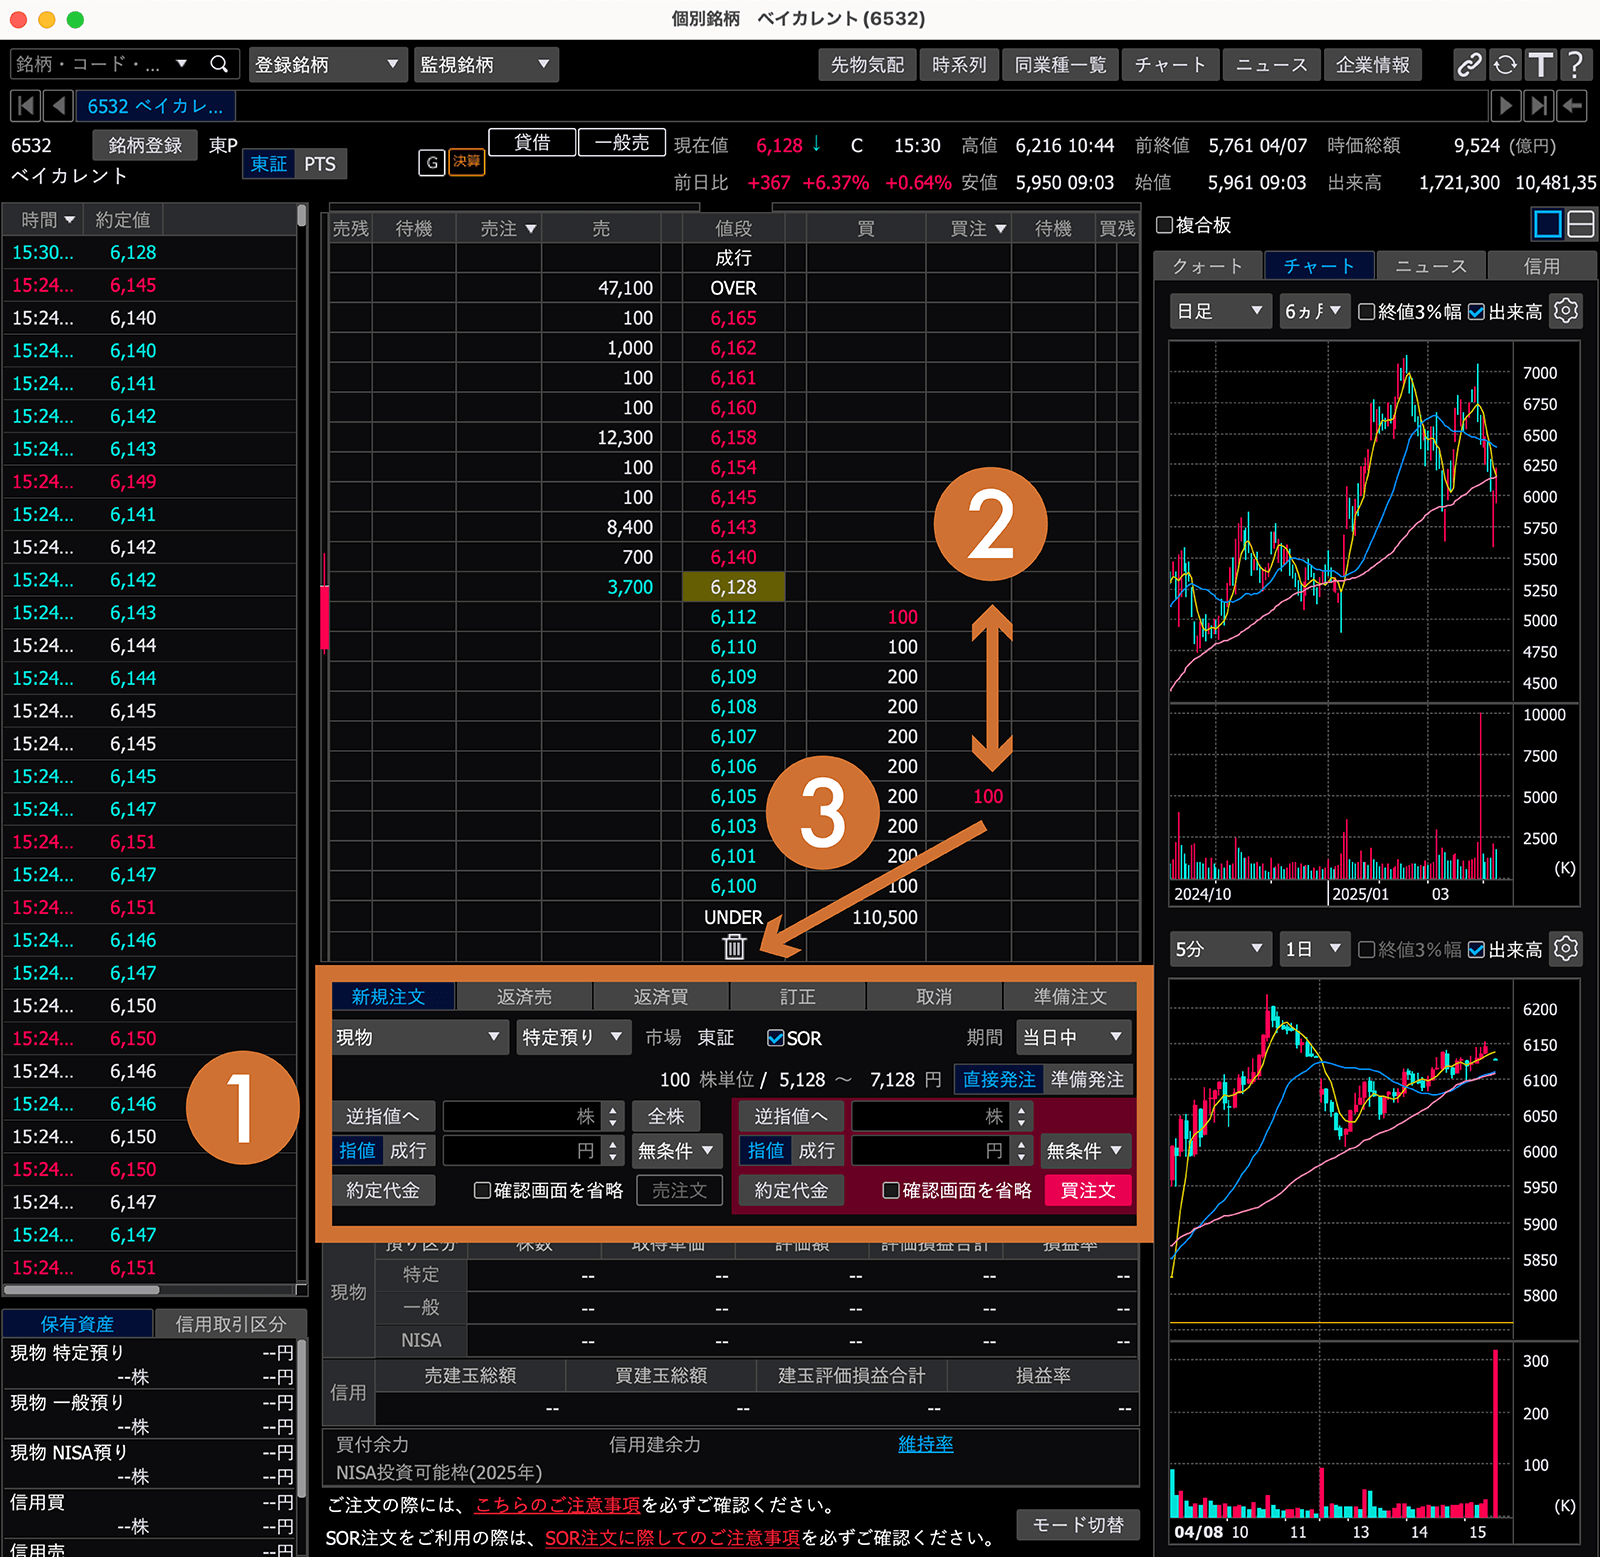
Task: Open 6ヵ月 period dropdown
Action: (1314, 311)
